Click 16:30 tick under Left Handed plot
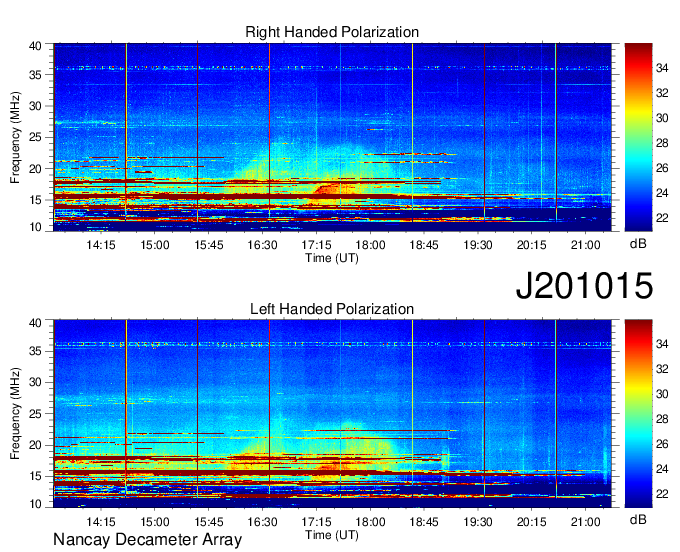 [x=262, y=521]
